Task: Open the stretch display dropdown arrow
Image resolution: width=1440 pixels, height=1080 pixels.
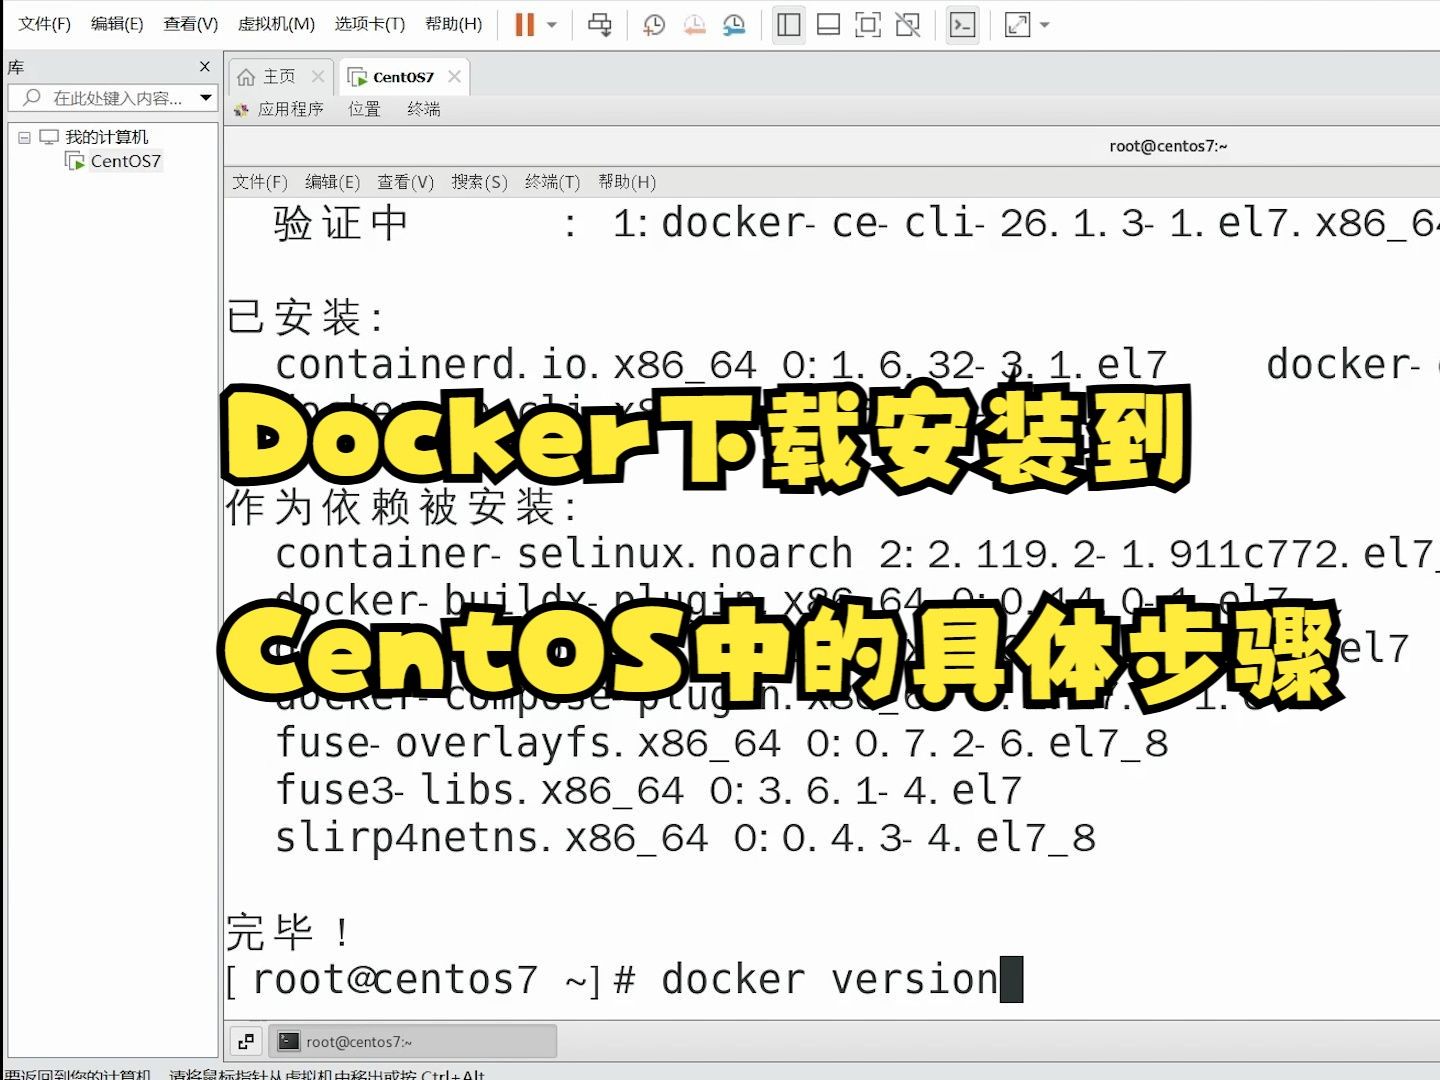Action: click(x=1045, y=25)
